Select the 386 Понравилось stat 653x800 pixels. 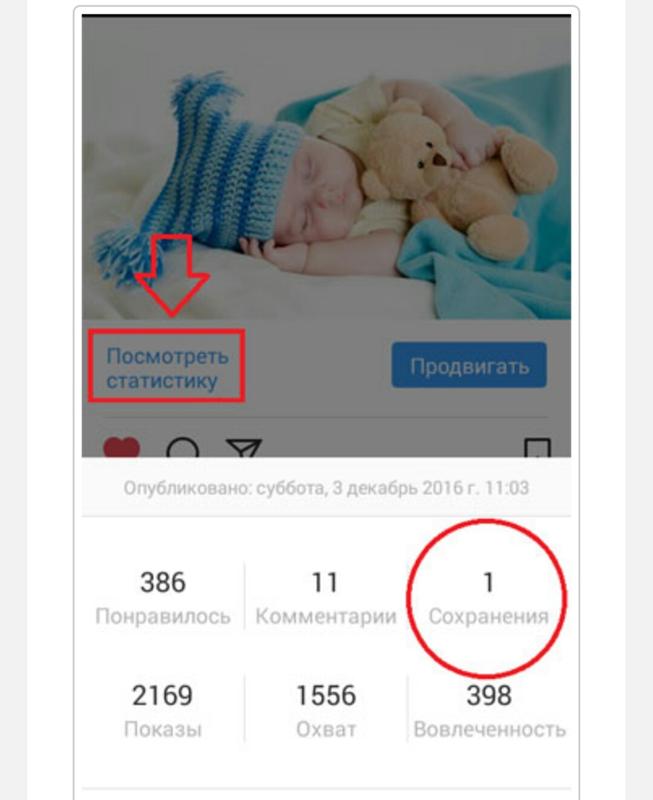tap(163, 598)
